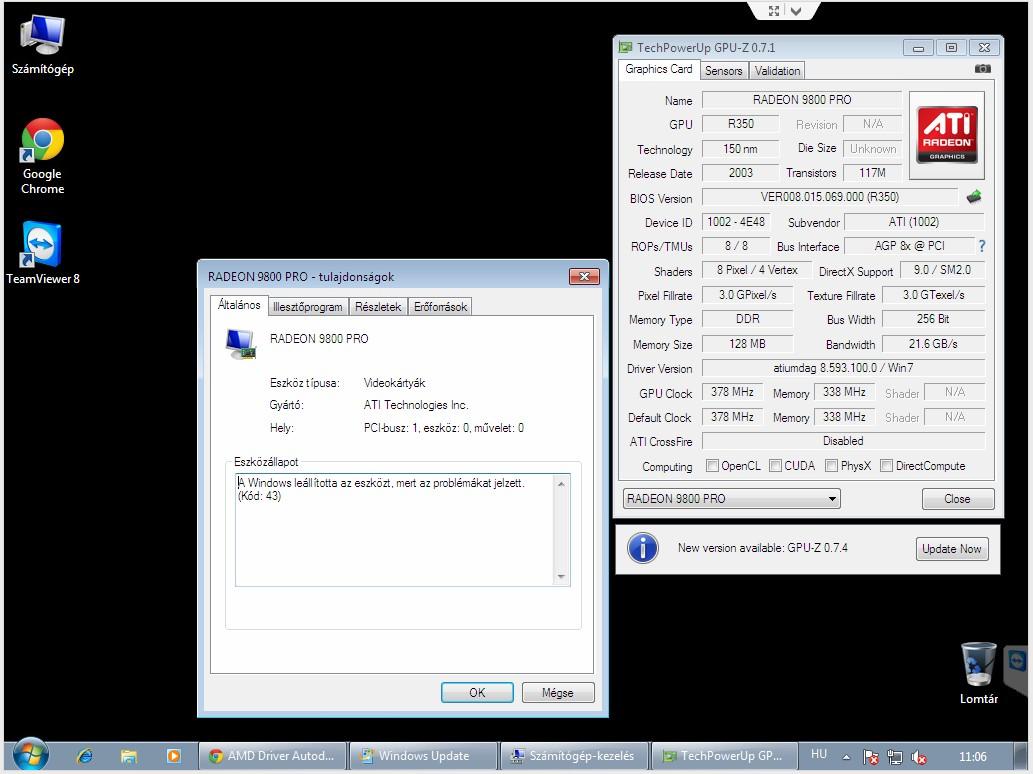The height and width of the screenshot is (774, 1033).
Task: Switch to the Validation tab
Action: 777,70
